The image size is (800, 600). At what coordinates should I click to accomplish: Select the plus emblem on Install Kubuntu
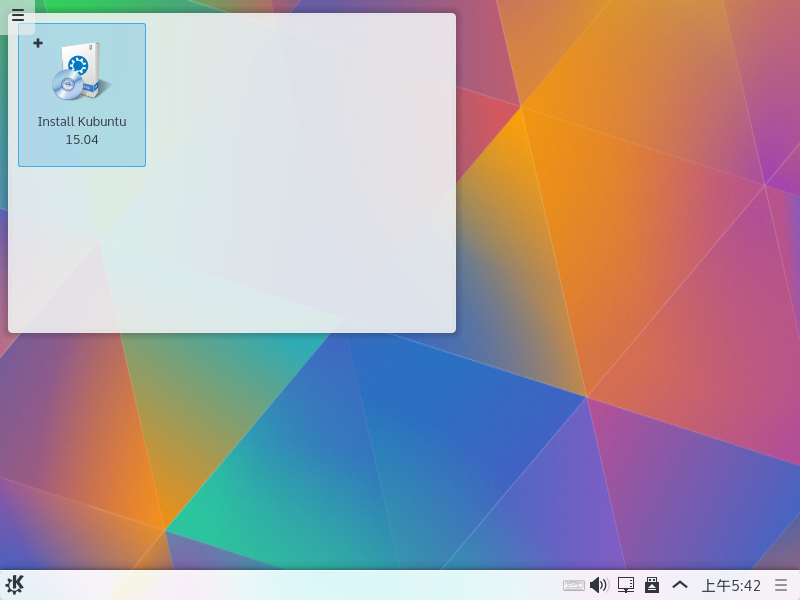(38, 43)
